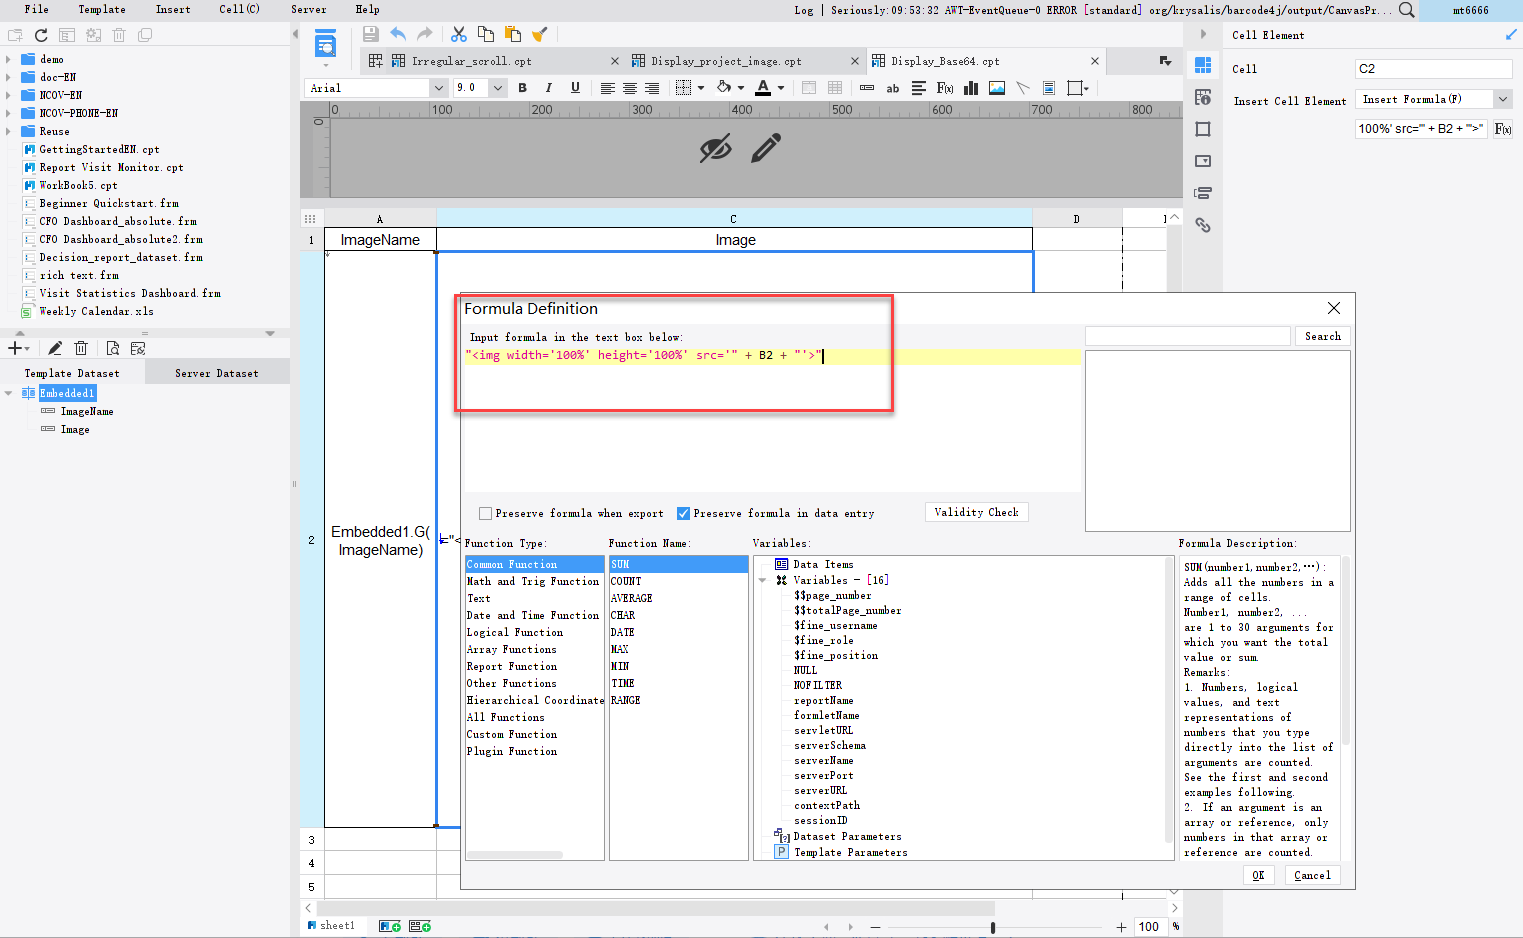The width and height of the screenshot is (1523, 938).
Task: Click the Insert Formula F(x) toolbar icon
Action: (944, 88)
